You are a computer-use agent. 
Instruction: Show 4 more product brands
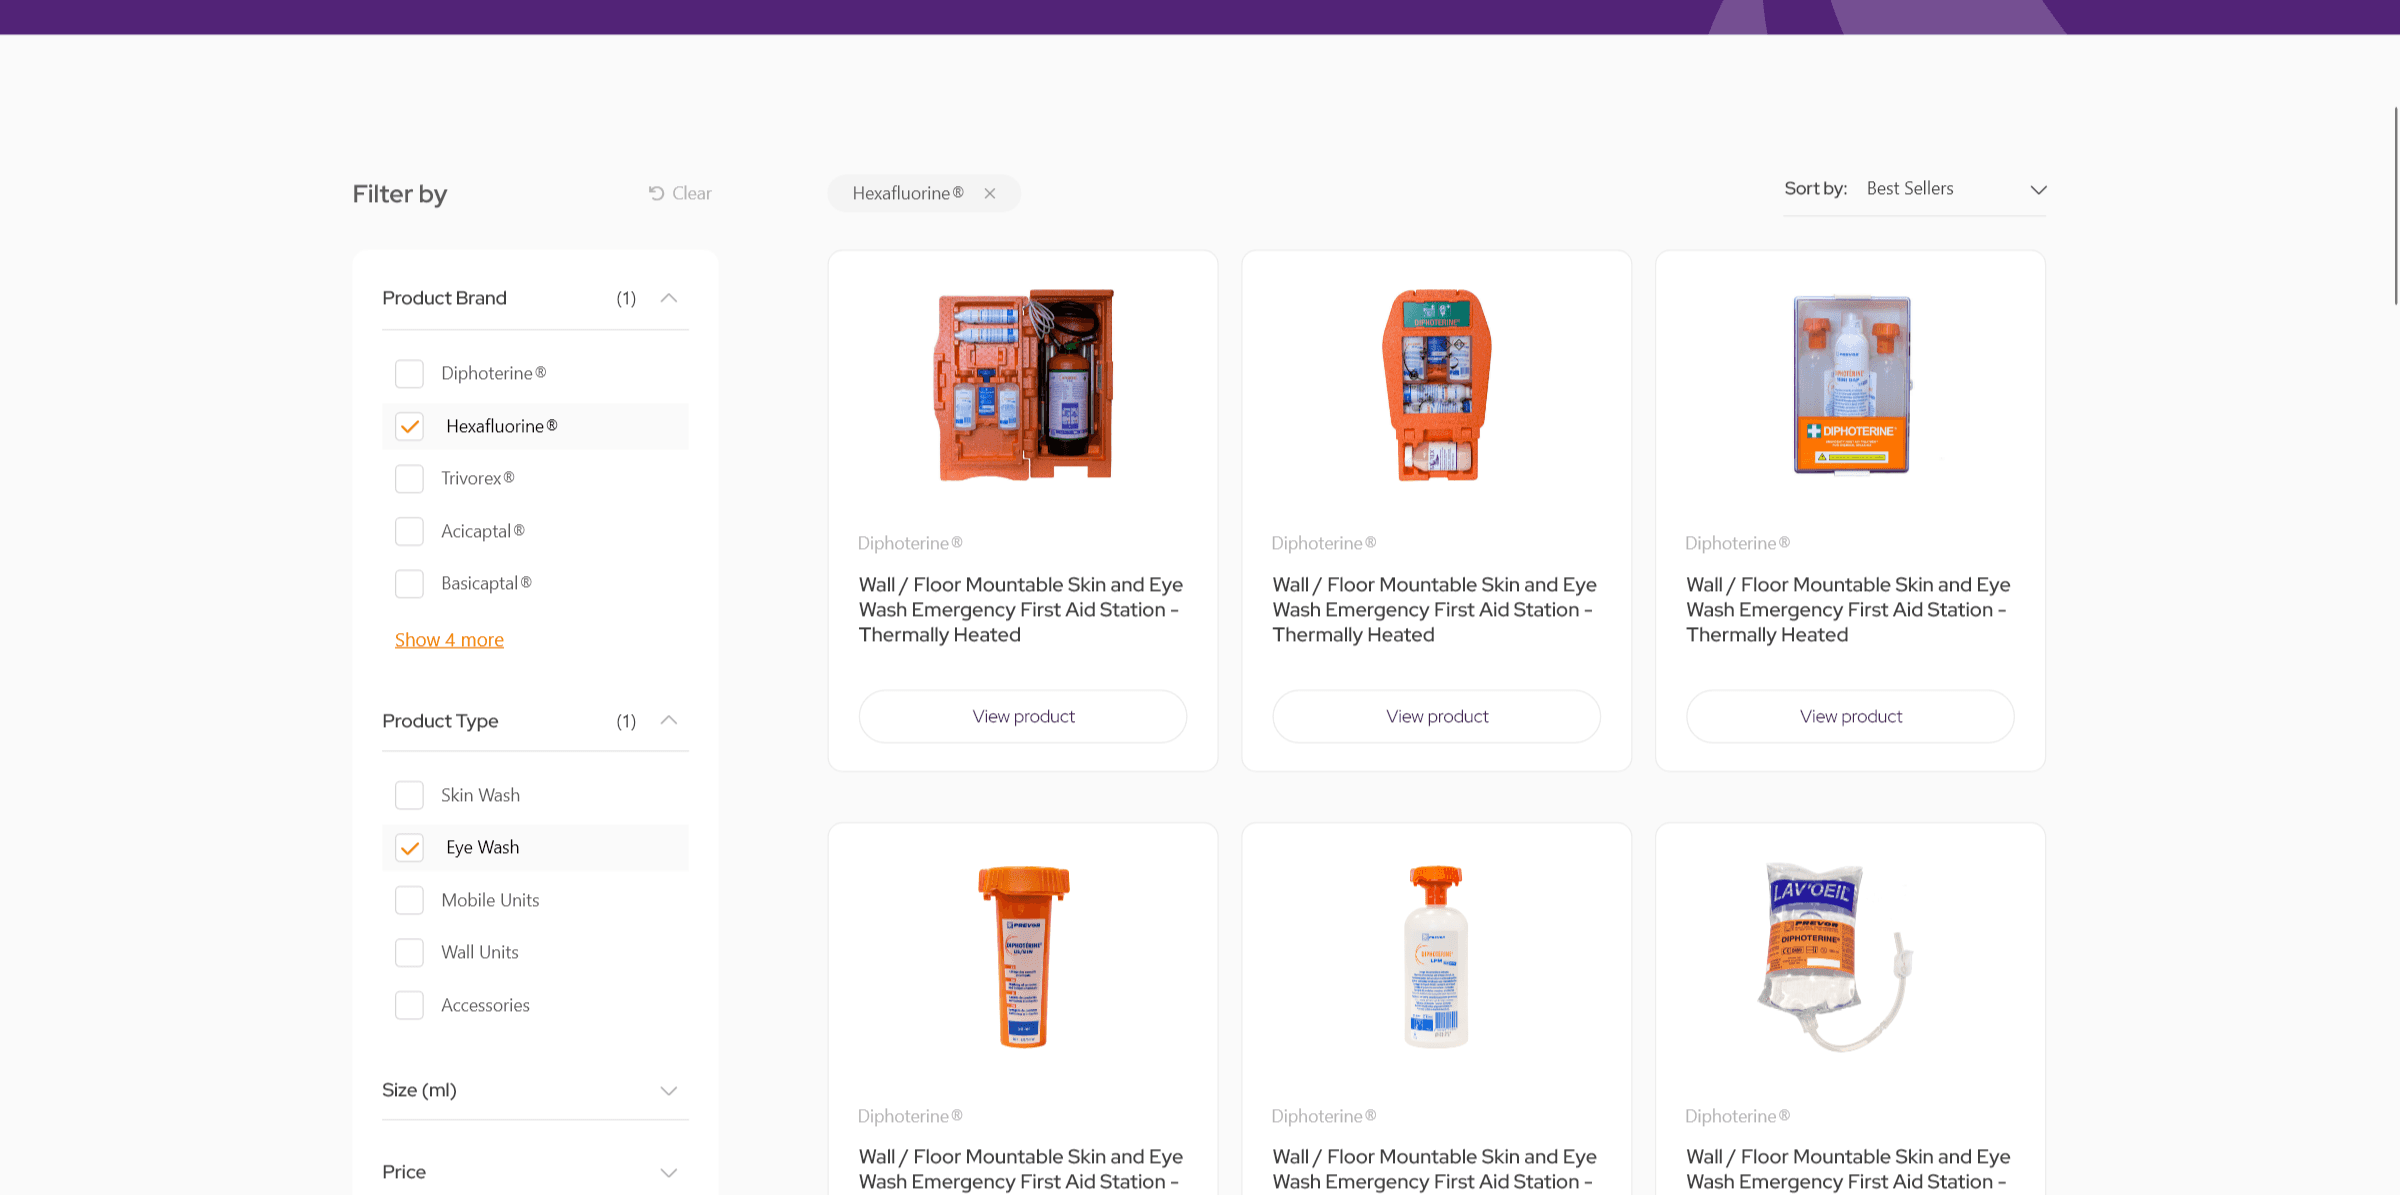(x=449, y=640)
